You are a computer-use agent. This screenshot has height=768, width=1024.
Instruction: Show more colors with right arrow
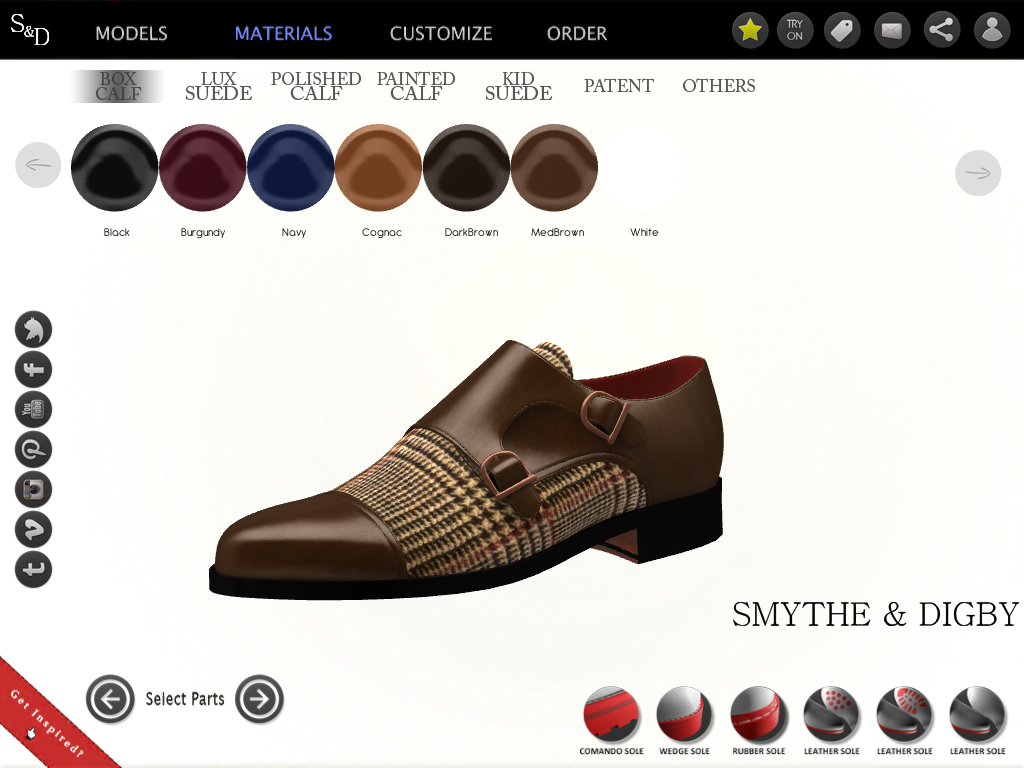point(978,173)
